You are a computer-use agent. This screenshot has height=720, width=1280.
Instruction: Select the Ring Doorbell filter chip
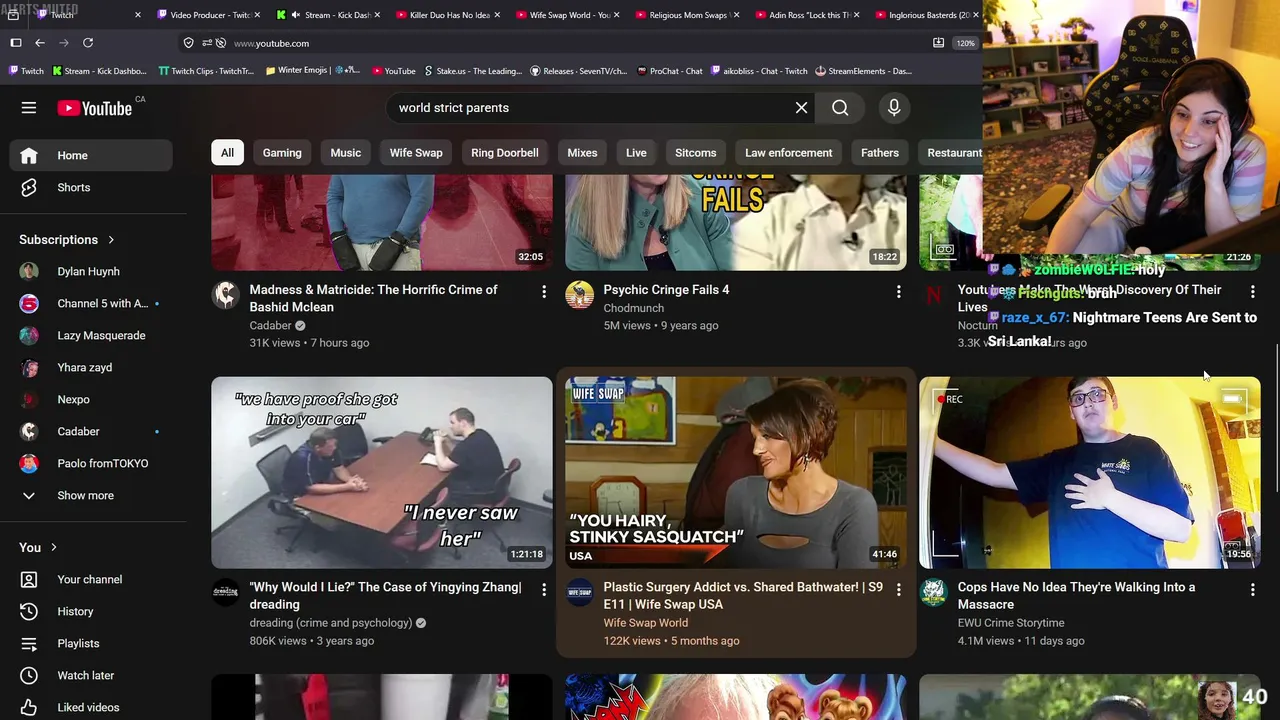pos(505,153)
